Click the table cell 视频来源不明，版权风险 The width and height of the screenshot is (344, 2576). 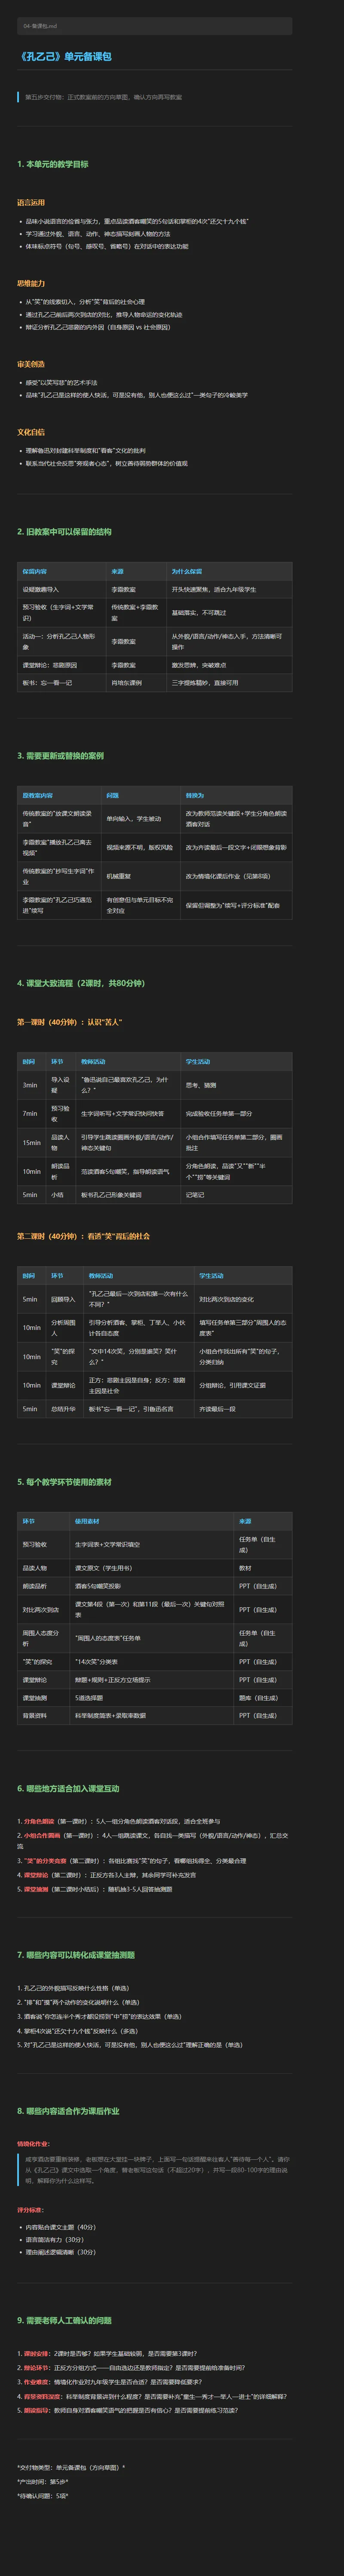140,847
